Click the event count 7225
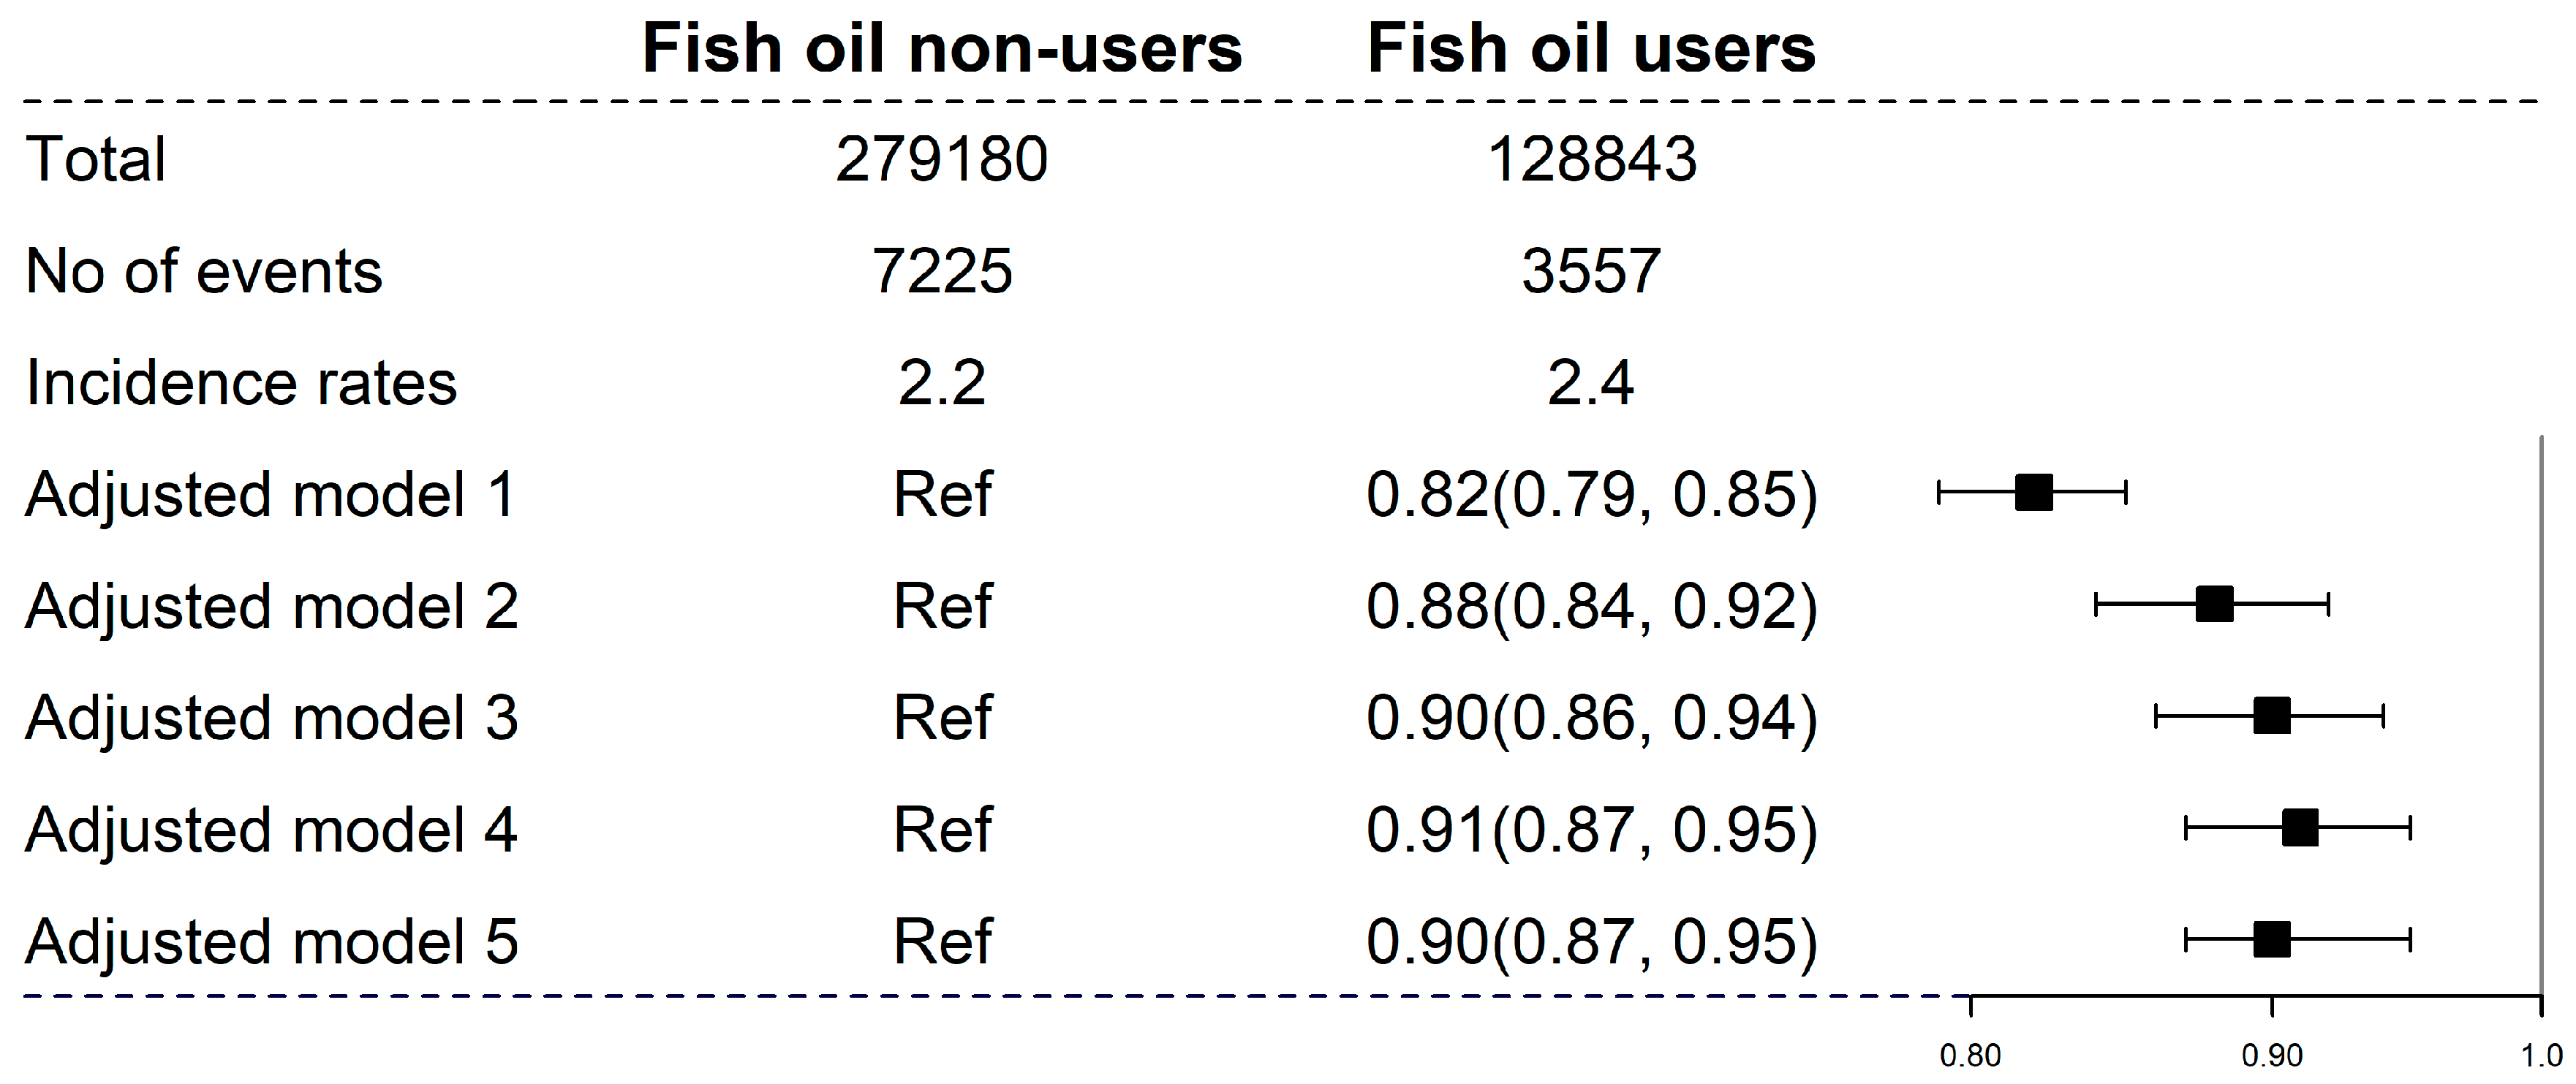The image size is (2576, 1084). click(x=941, y=271)
